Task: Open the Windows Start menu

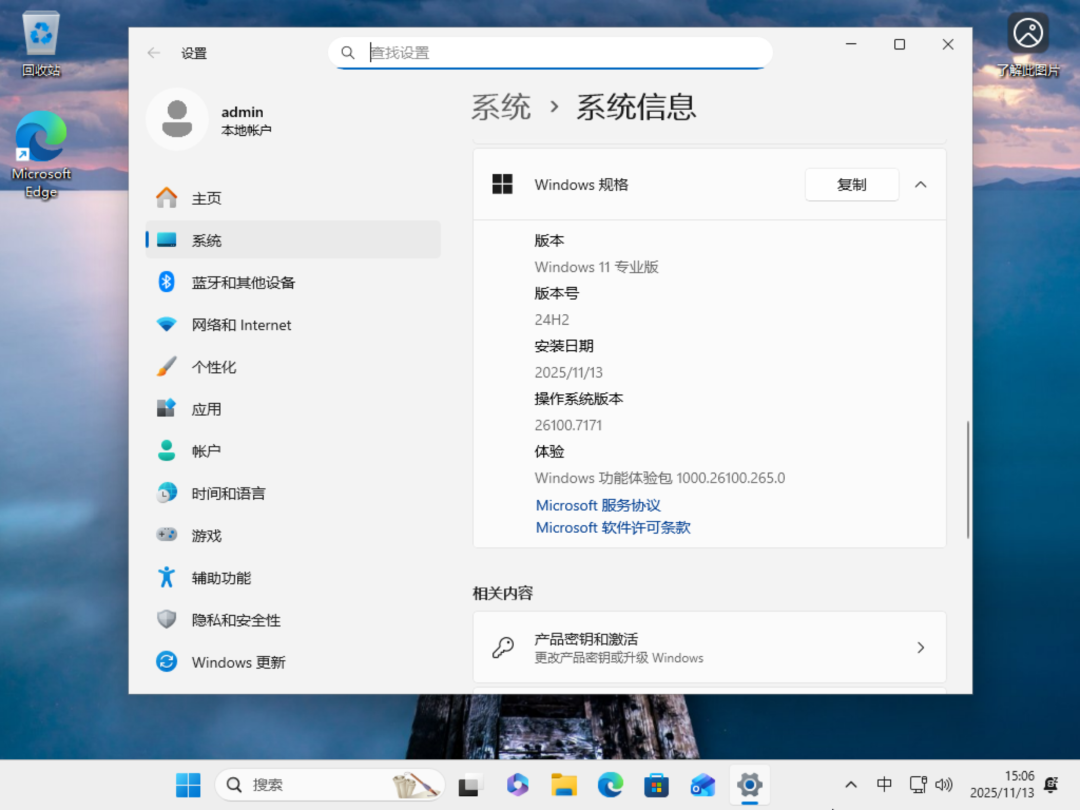Action: [188, 785]
